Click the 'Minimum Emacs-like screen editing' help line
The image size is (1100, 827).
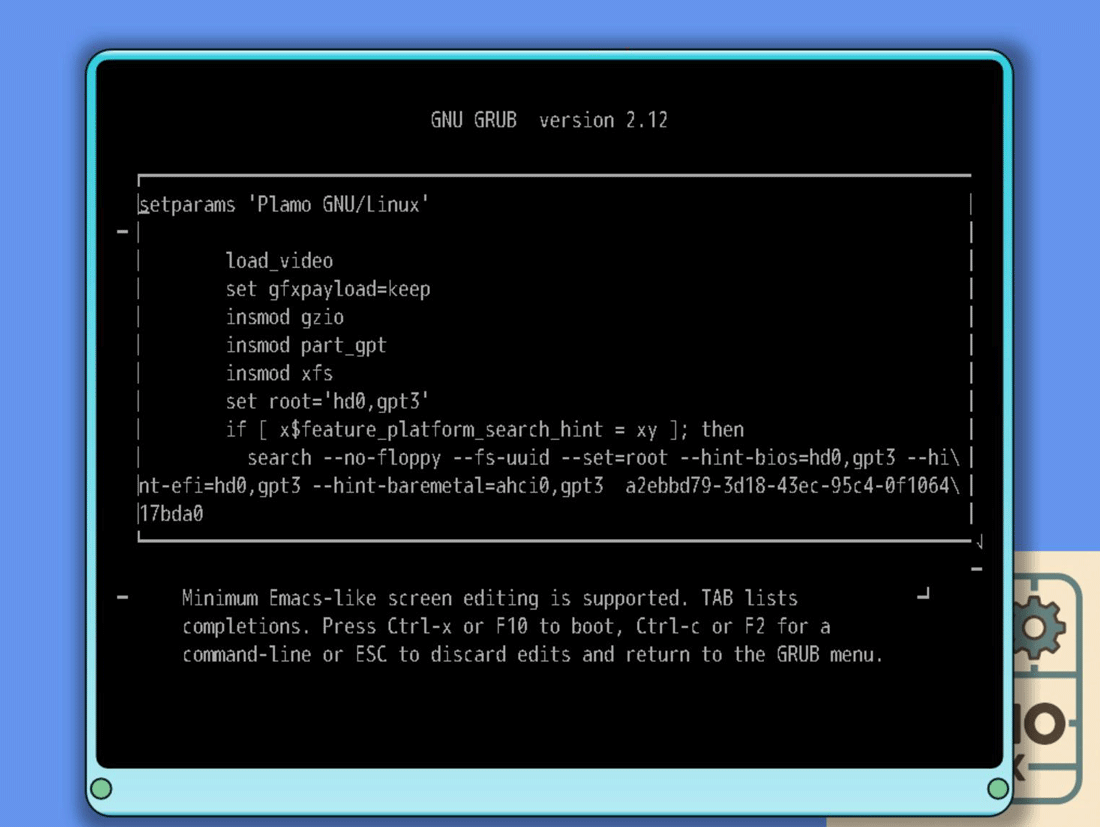[x=490, y=598]
